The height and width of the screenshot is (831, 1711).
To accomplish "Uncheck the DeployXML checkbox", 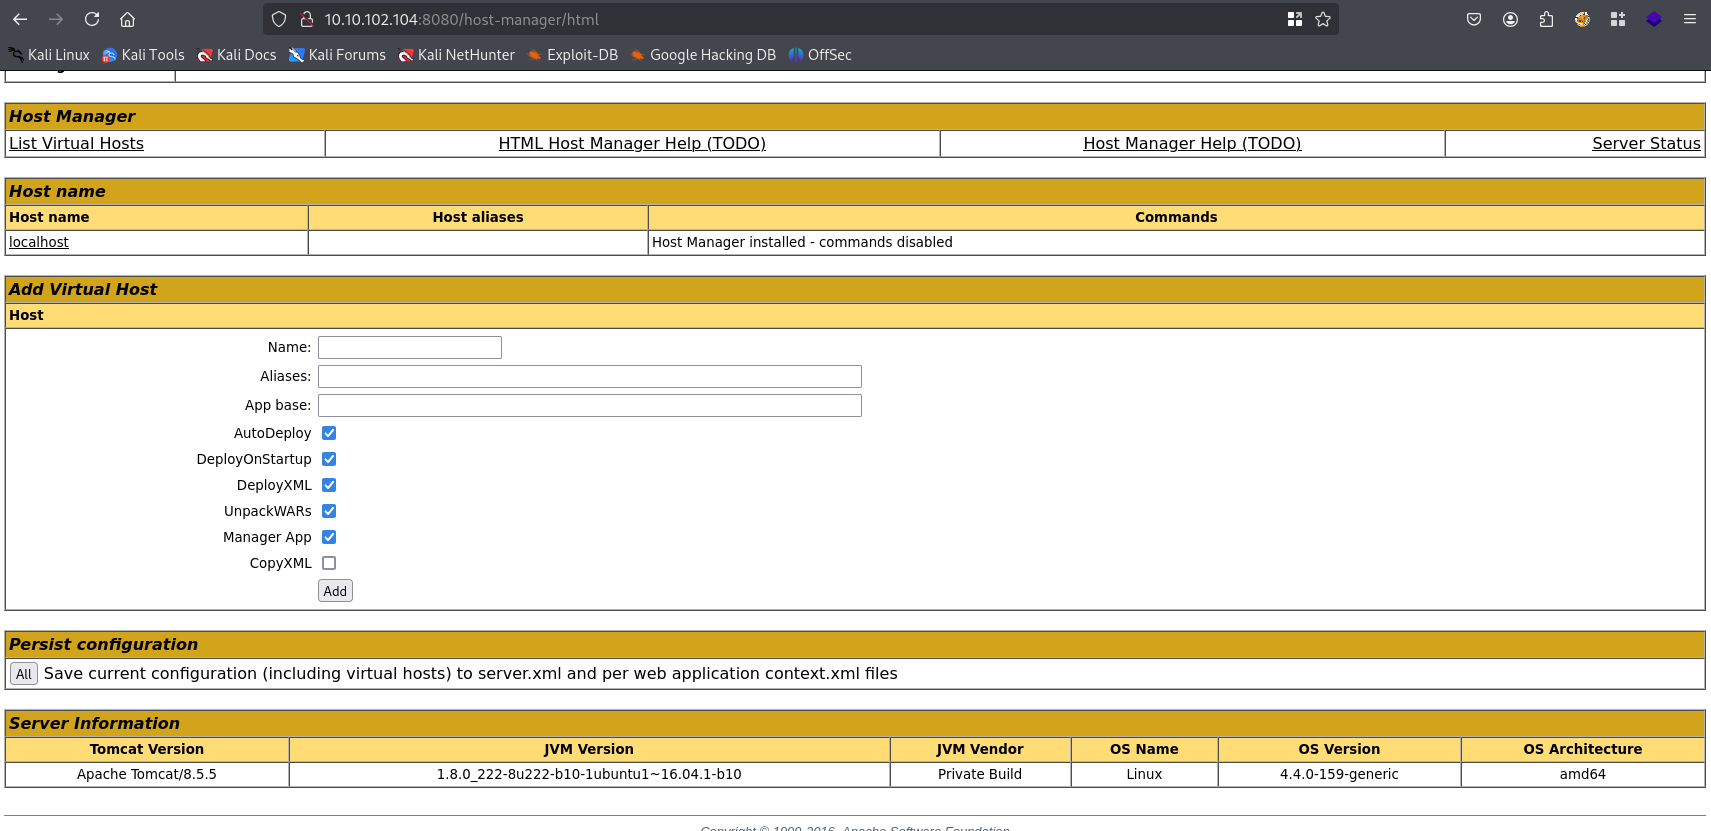I will click(329, 485).
